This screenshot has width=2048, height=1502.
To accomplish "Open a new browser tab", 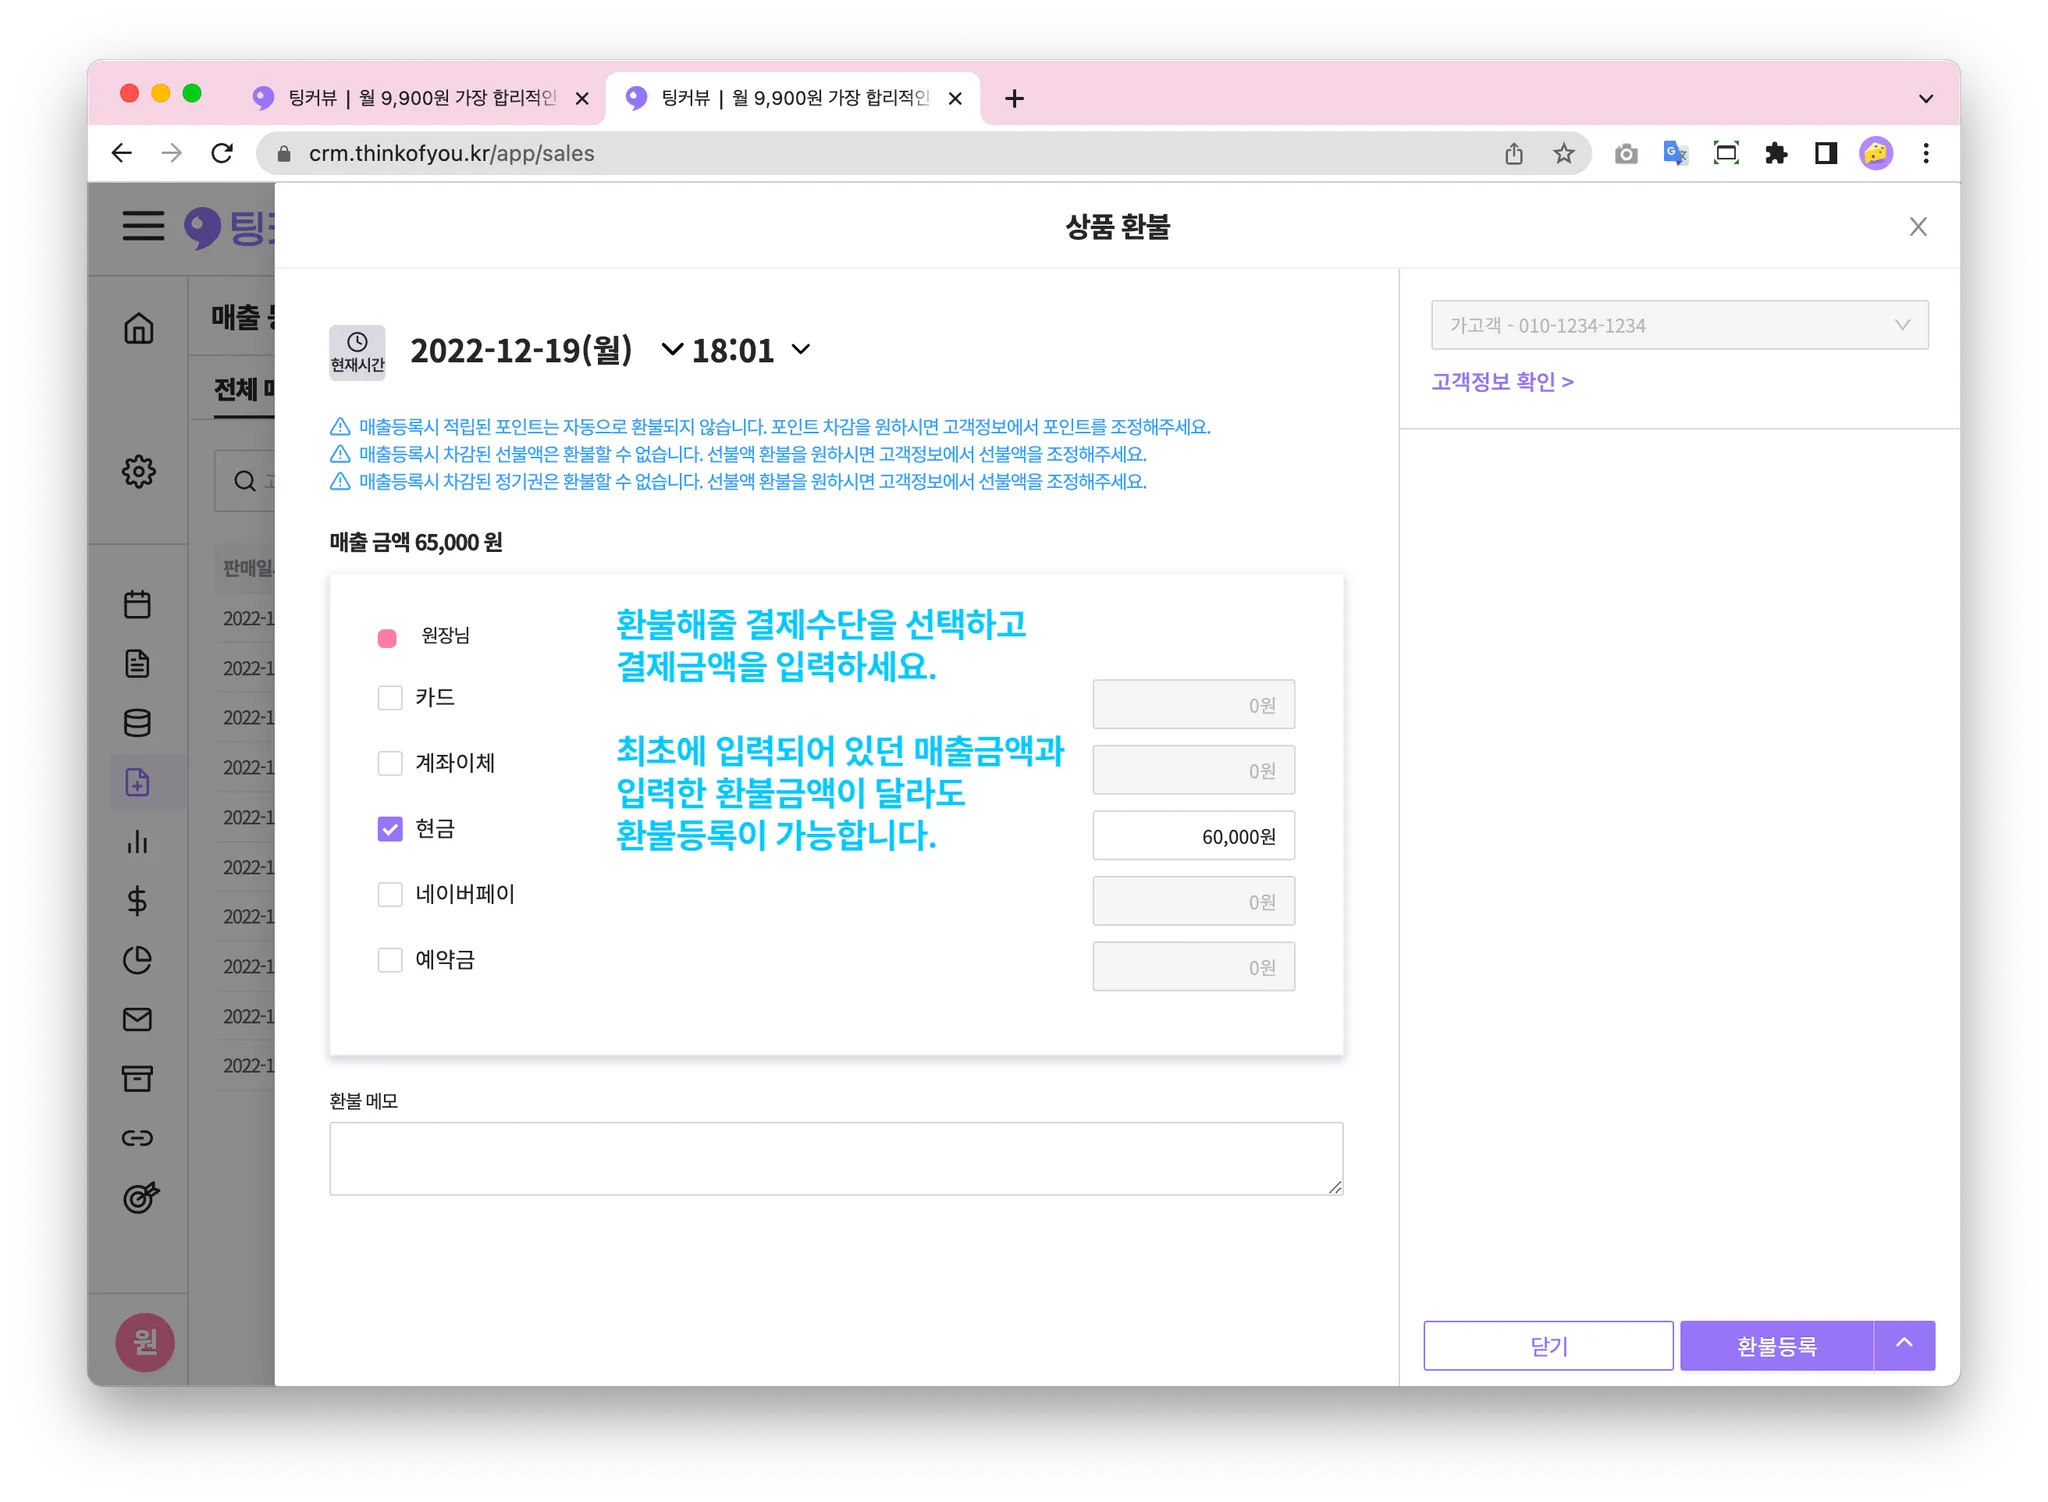I will tap(1014, 98).
